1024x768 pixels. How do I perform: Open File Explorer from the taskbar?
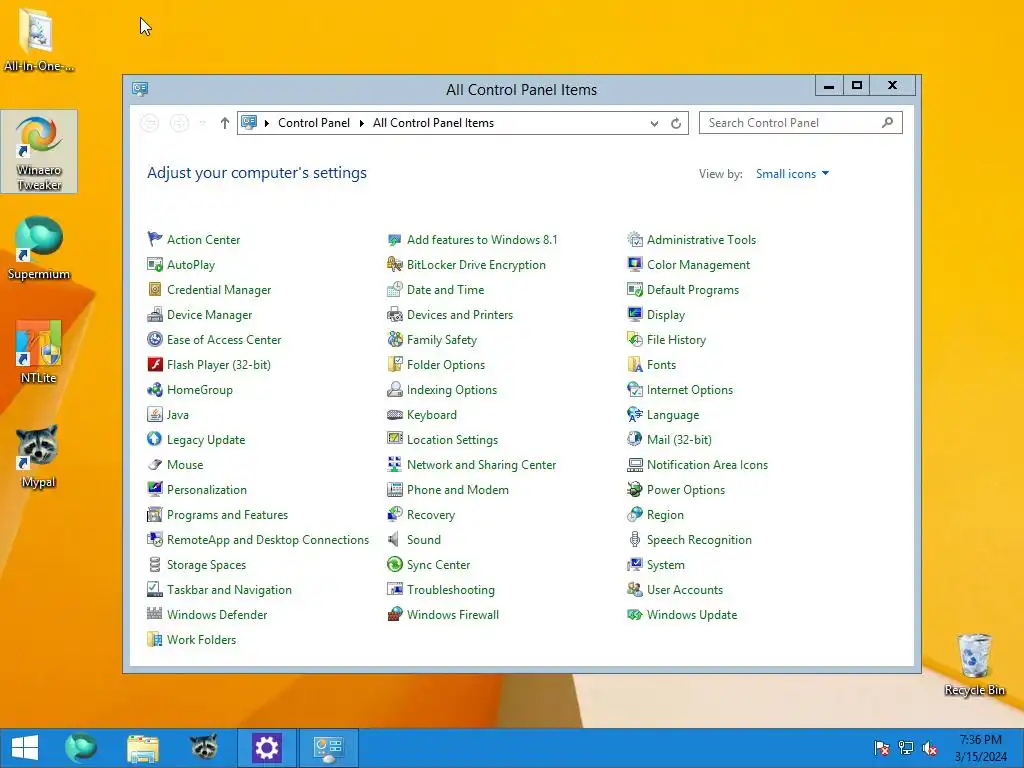click(142, 748)
